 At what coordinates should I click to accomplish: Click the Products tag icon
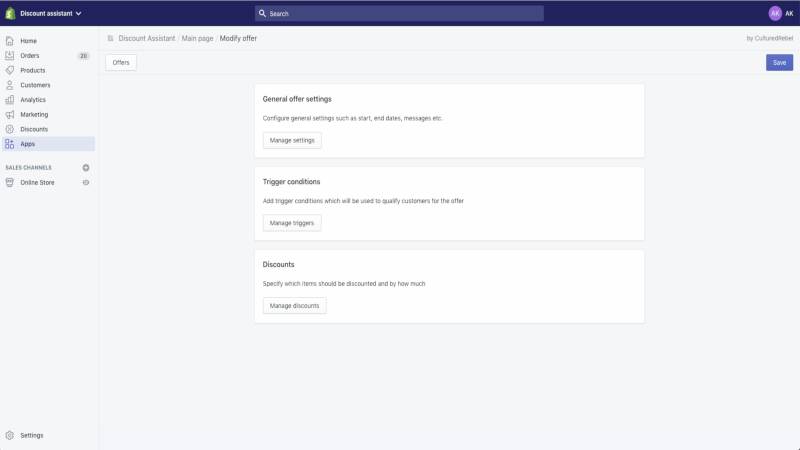coord(10,70)
